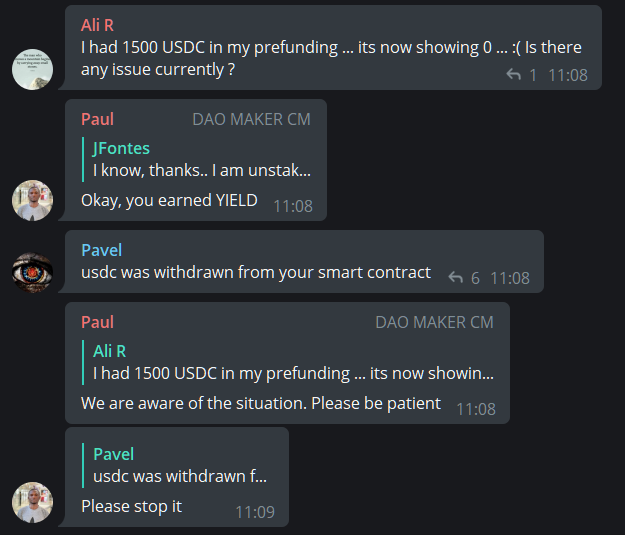
Task: Click the reply arrow icon on Pavel's message
Action: point(456,277)
